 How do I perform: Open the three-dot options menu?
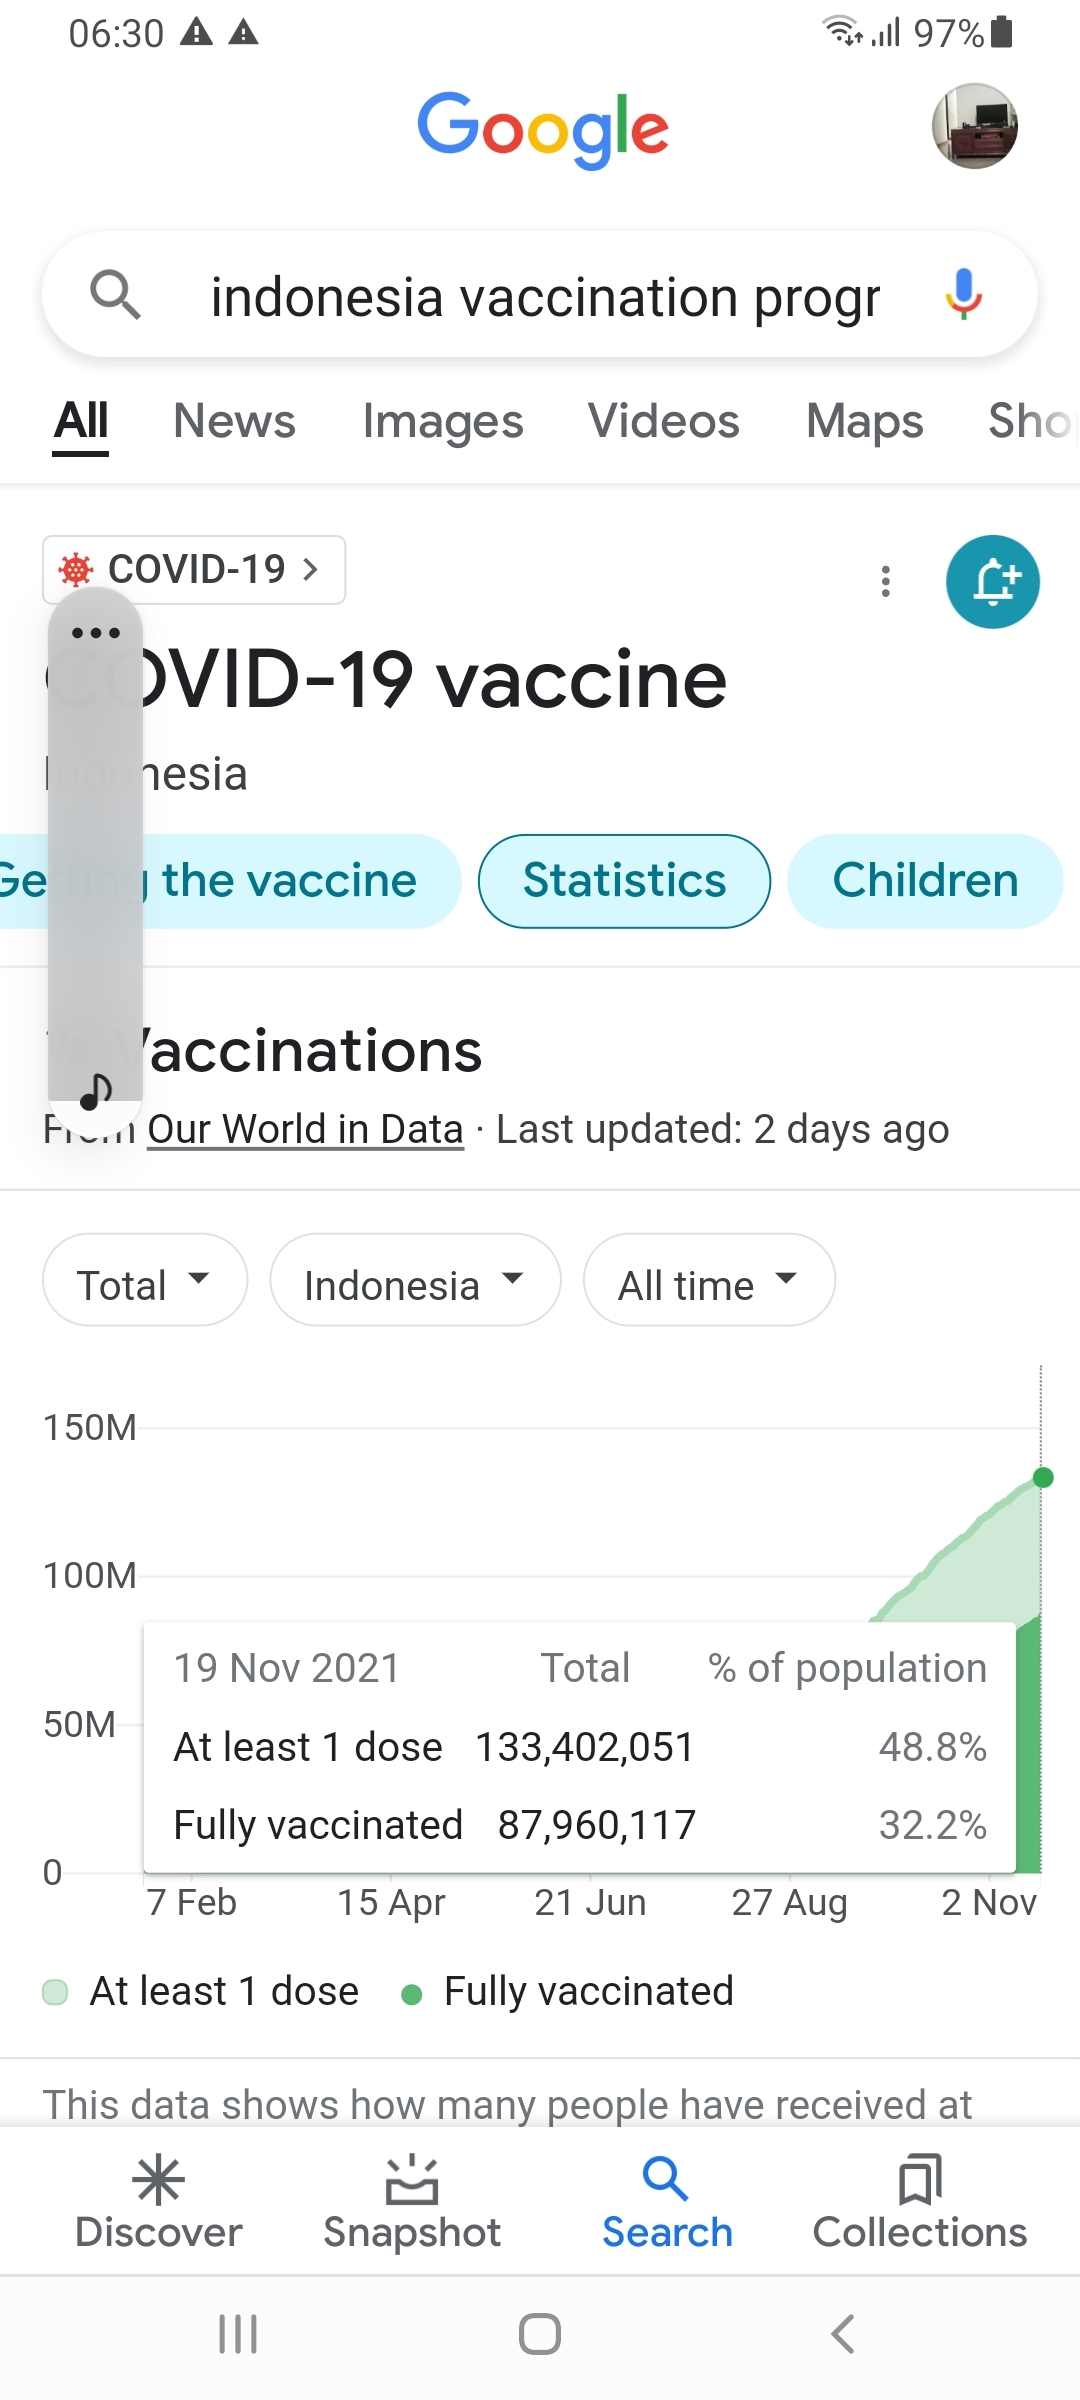coord(885,581)
